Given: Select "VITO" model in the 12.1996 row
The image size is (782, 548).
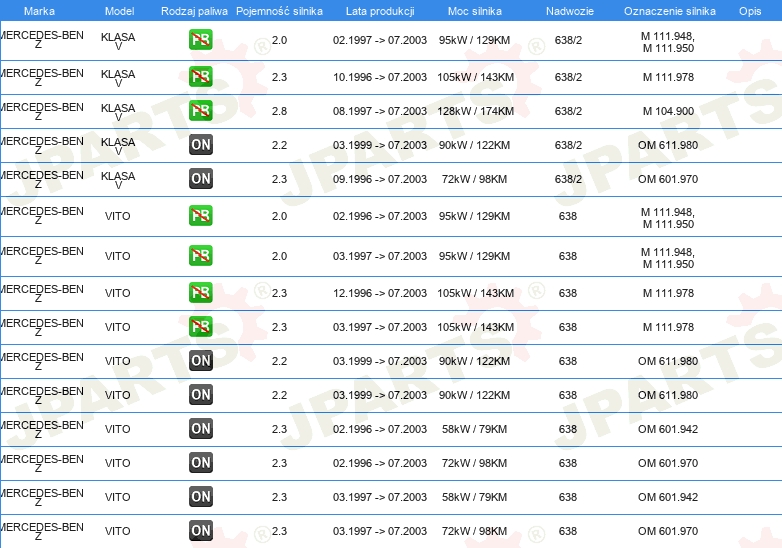Looking at the screenshot, I should point(118,293).
